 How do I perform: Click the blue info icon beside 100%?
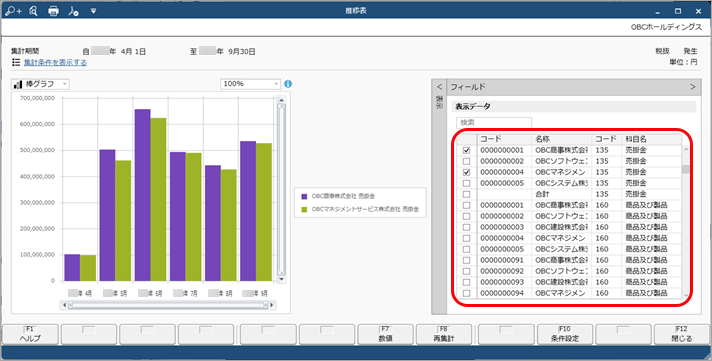point(288,84)
